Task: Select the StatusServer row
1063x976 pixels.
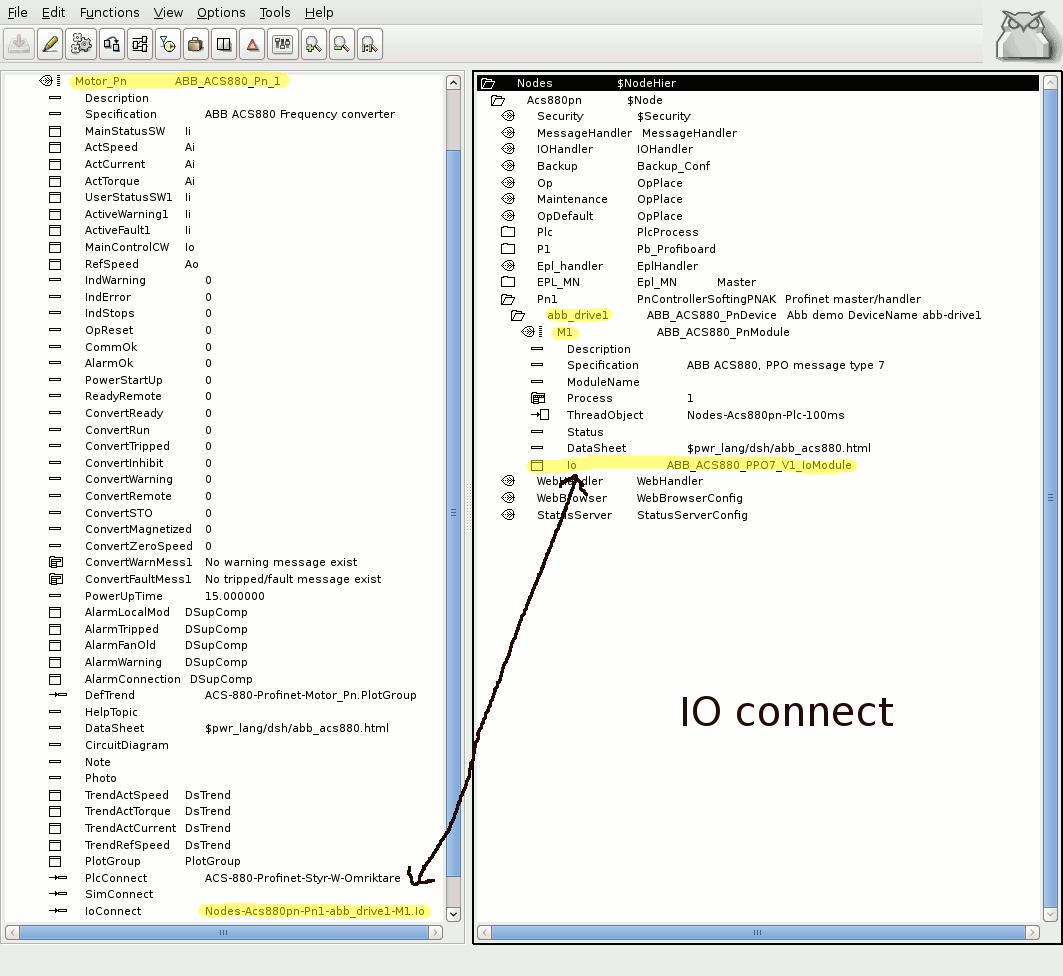Action: (758, 514)
